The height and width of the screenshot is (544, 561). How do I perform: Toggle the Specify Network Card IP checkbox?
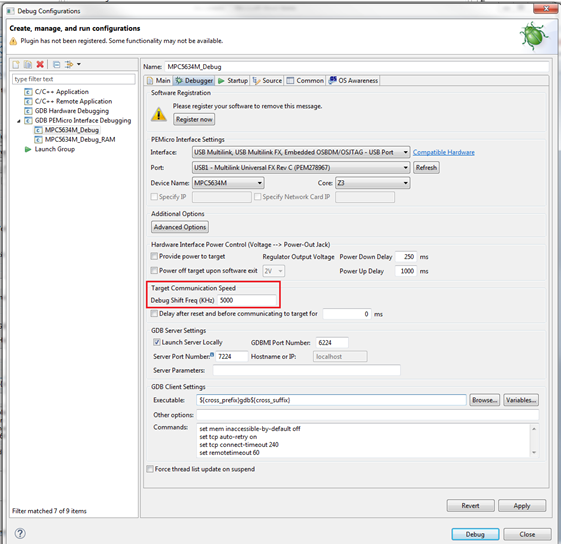click(258, 197)
